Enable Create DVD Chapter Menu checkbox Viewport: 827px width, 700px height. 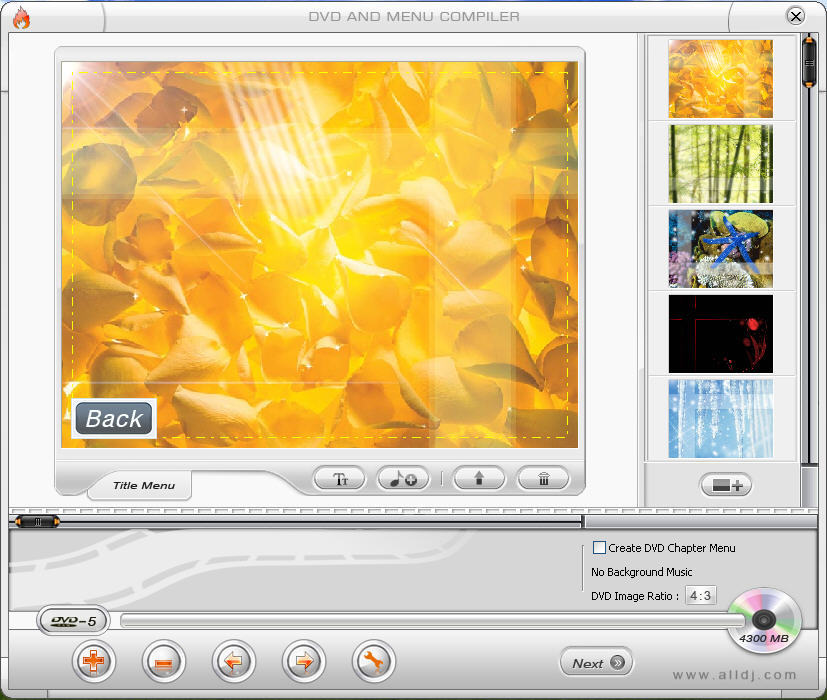coord(600,548)
